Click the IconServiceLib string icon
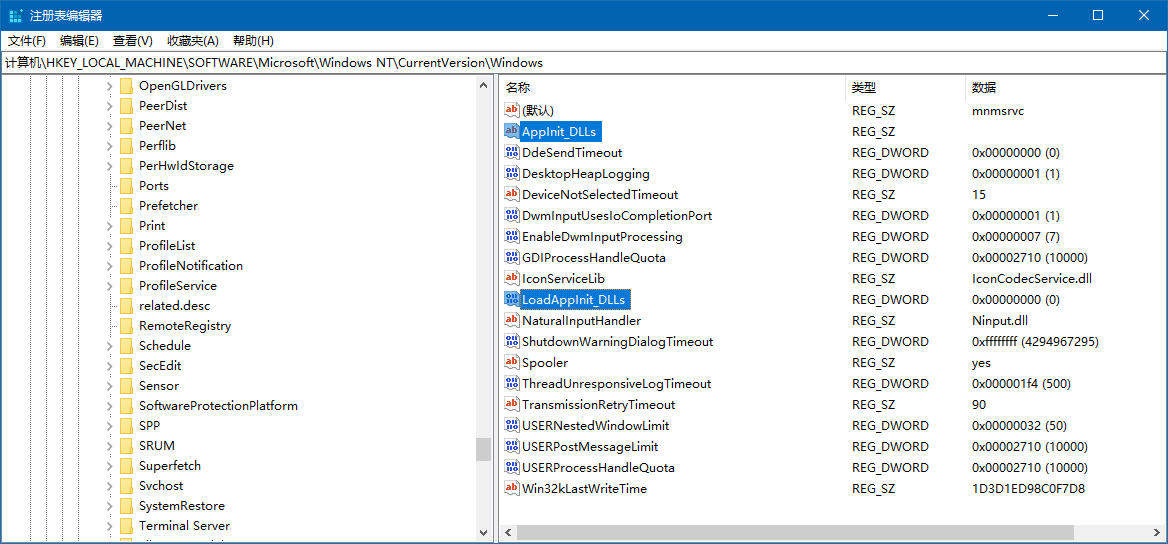1168x544 pixels. (512, 279)
